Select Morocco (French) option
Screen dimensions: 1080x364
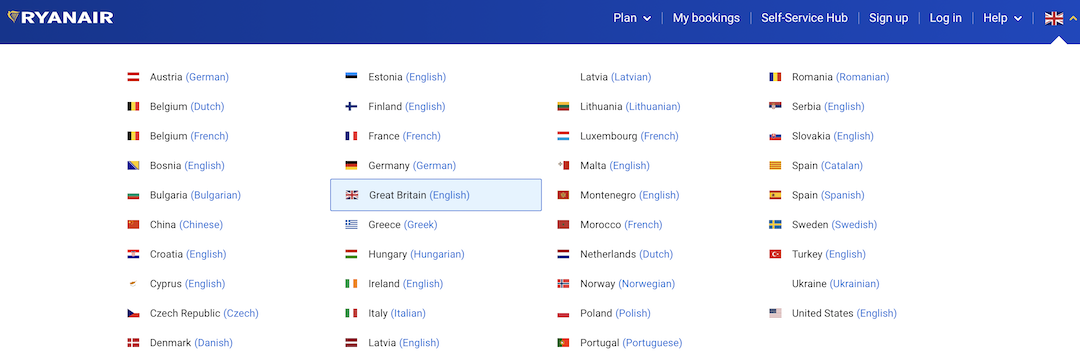tap(621, 225)
